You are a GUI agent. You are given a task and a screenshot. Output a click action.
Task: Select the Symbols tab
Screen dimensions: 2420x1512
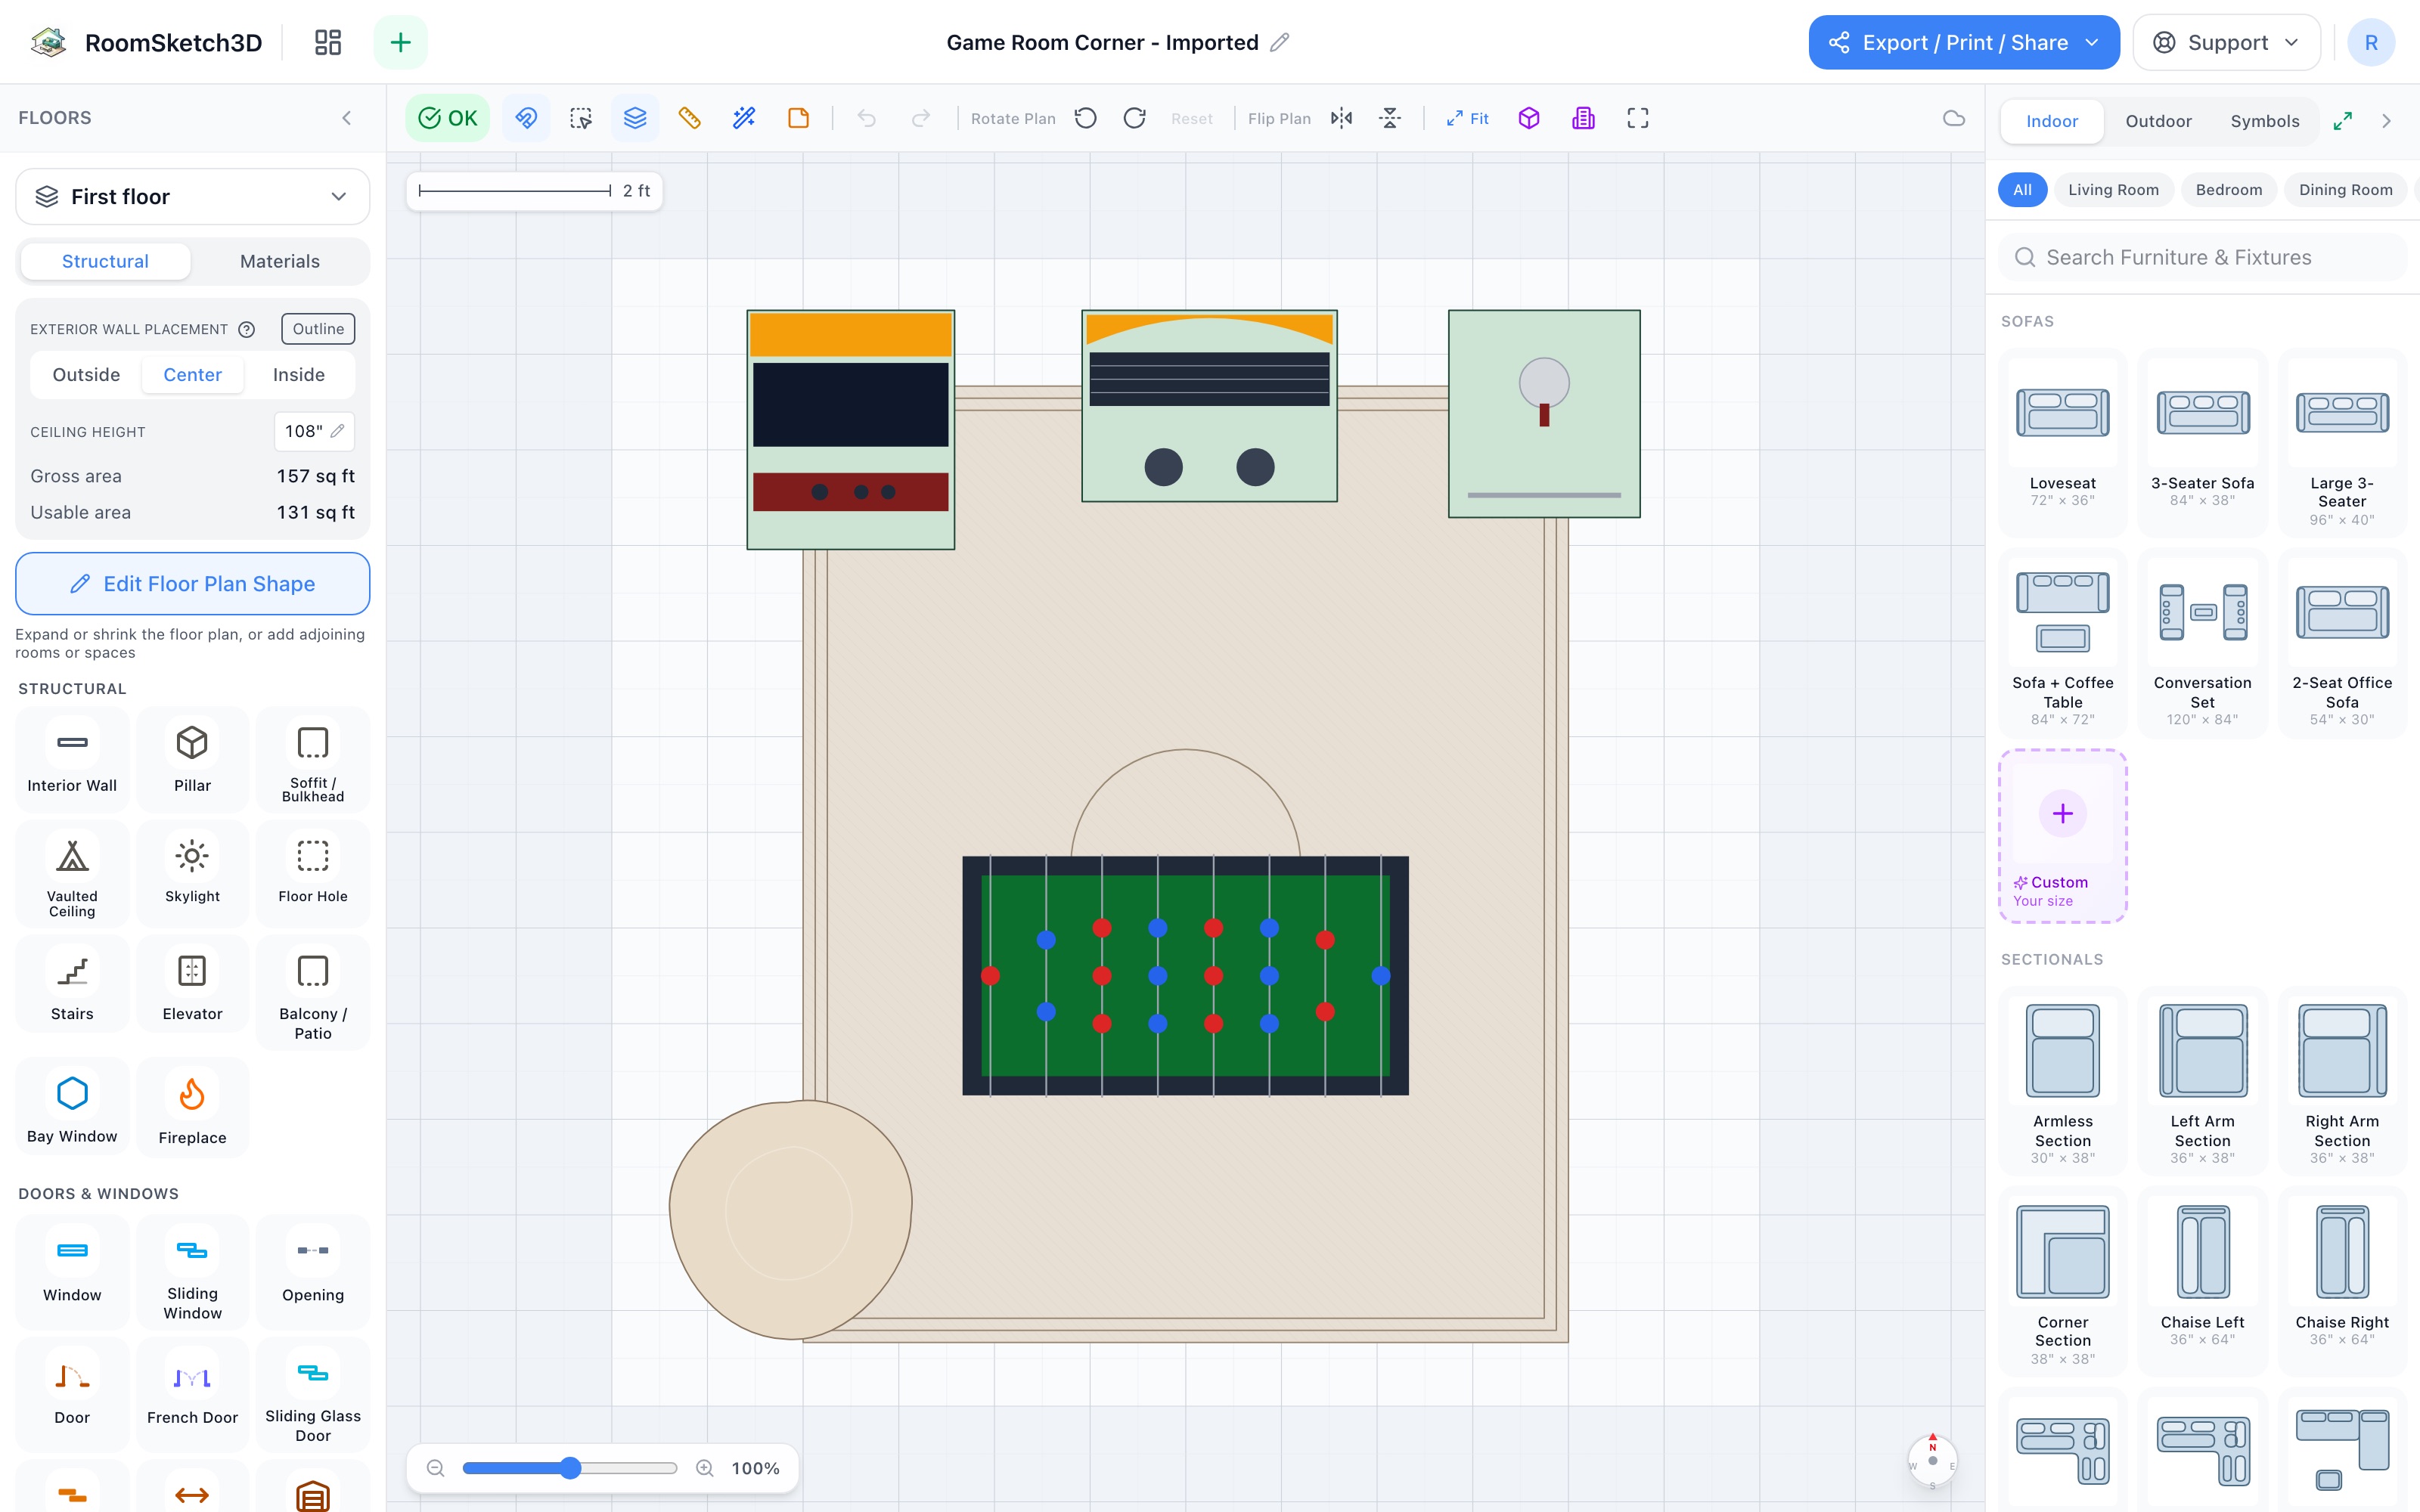coord(2265,121)
